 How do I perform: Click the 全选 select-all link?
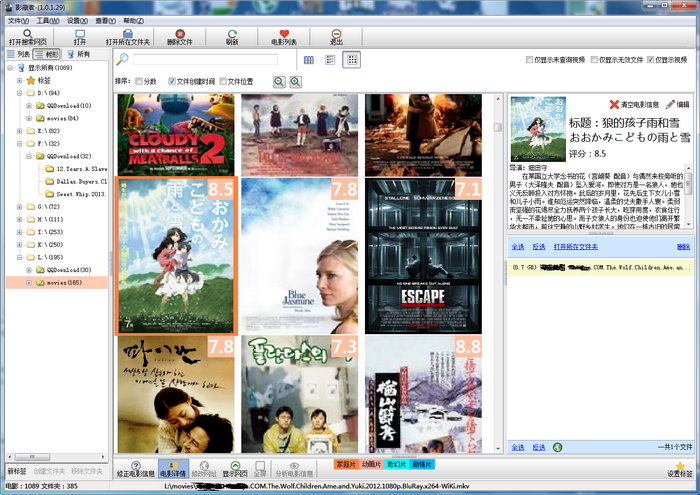[x=518, y=246]
